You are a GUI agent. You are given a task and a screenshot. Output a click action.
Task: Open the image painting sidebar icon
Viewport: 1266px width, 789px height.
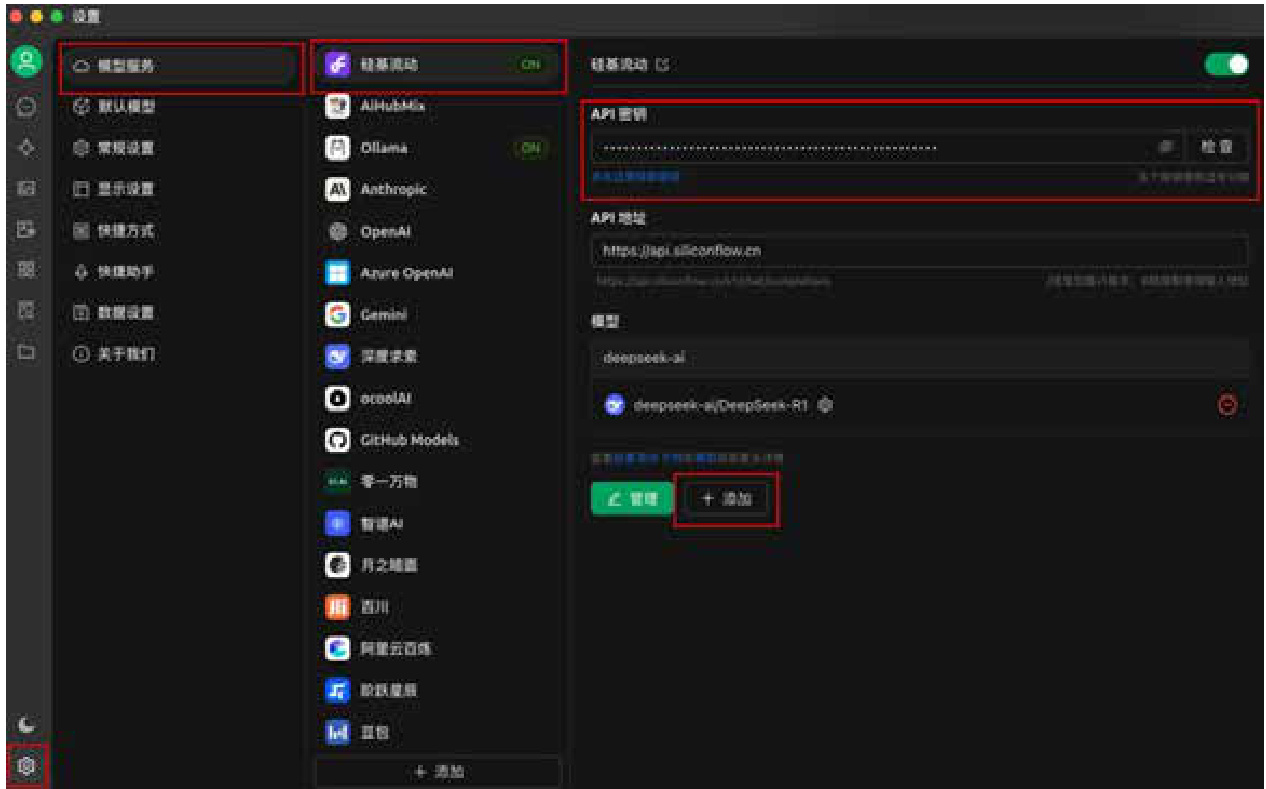click(27, 188)
